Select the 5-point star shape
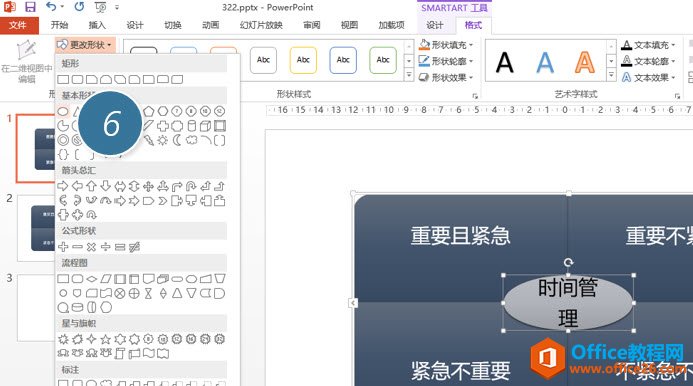Viewport: 693px width, 386px height. pyautogui.click(x=106, y=339)
